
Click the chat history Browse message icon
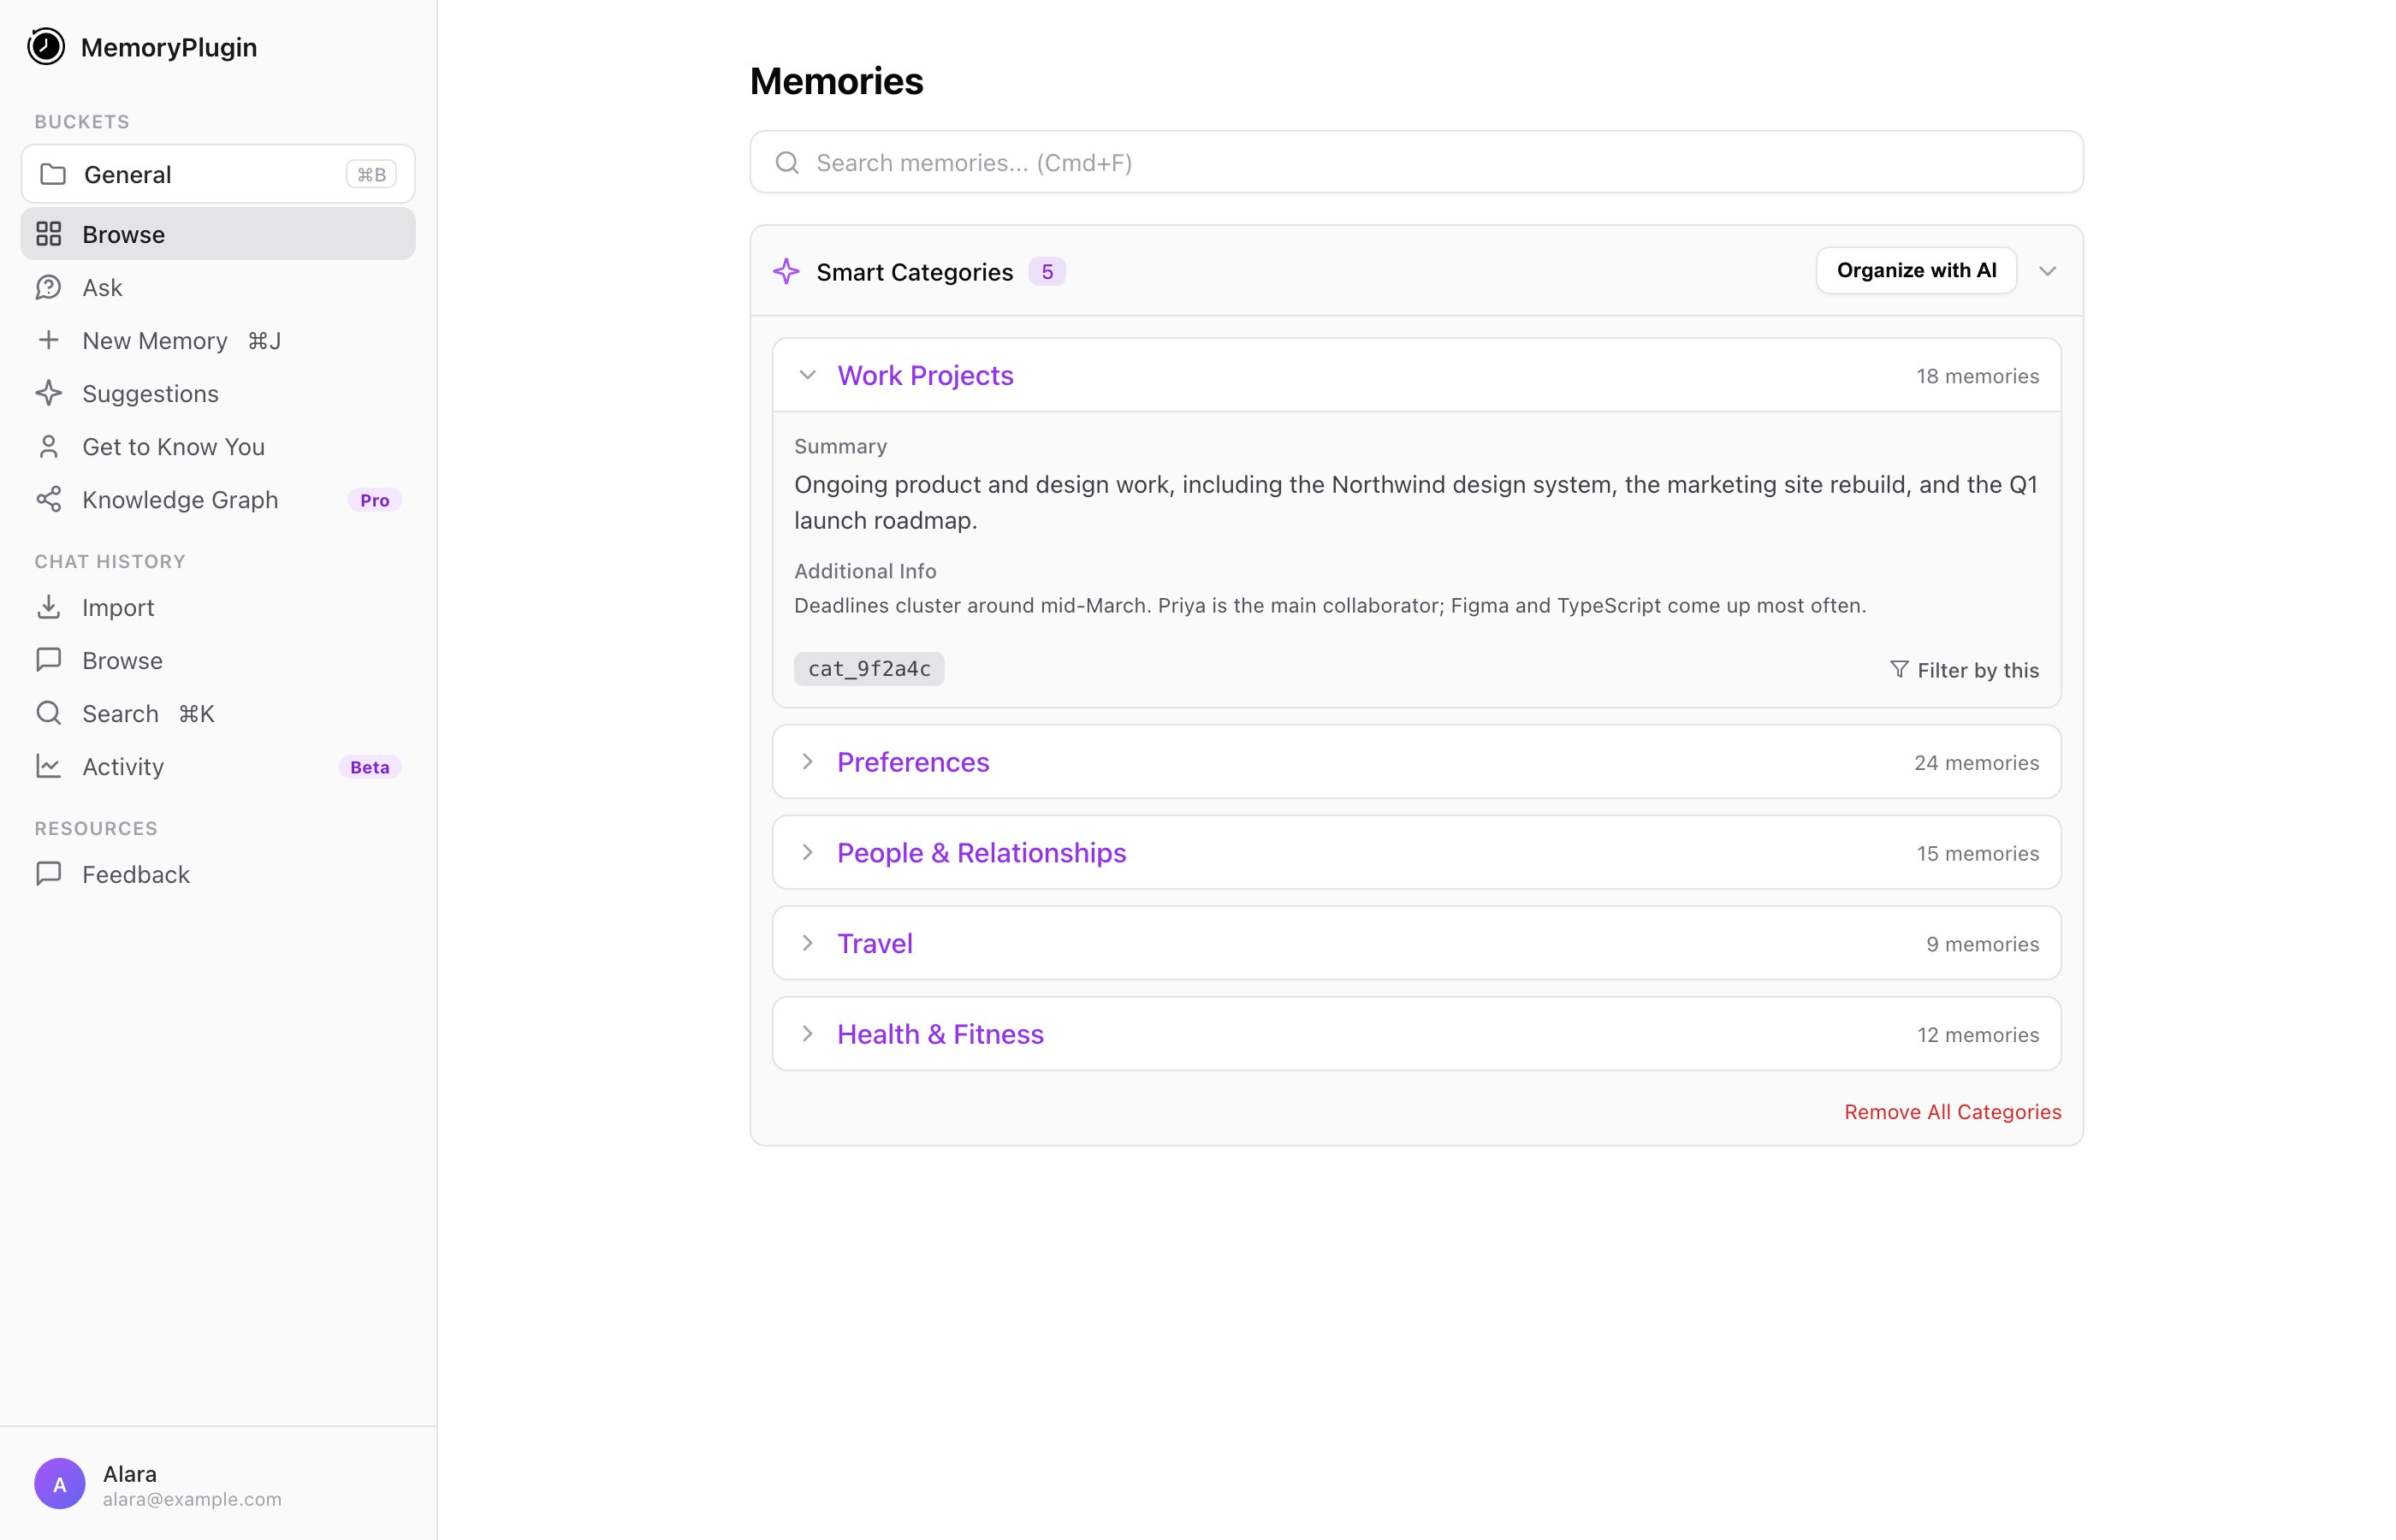[x=49, y=660]
